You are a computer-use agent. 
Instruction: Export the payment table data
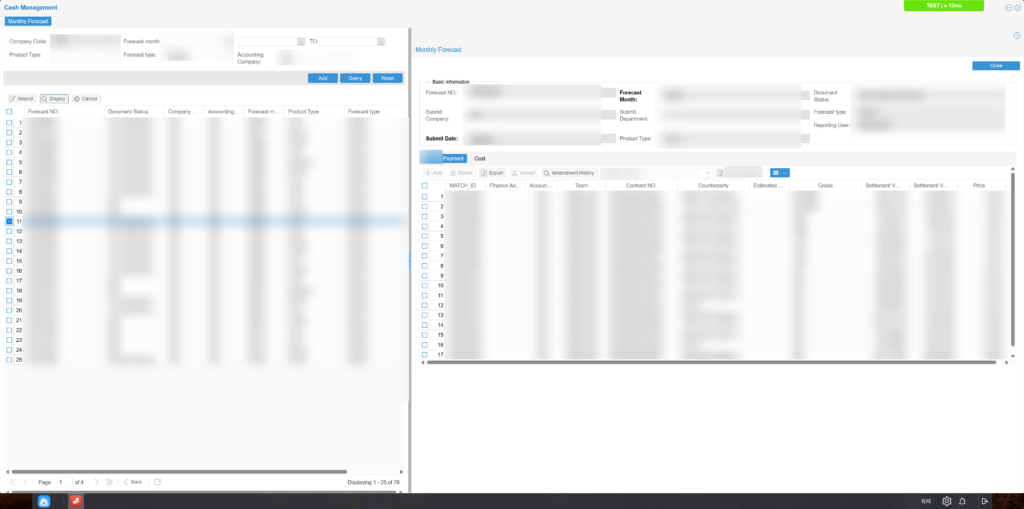[x=492, y=173]
